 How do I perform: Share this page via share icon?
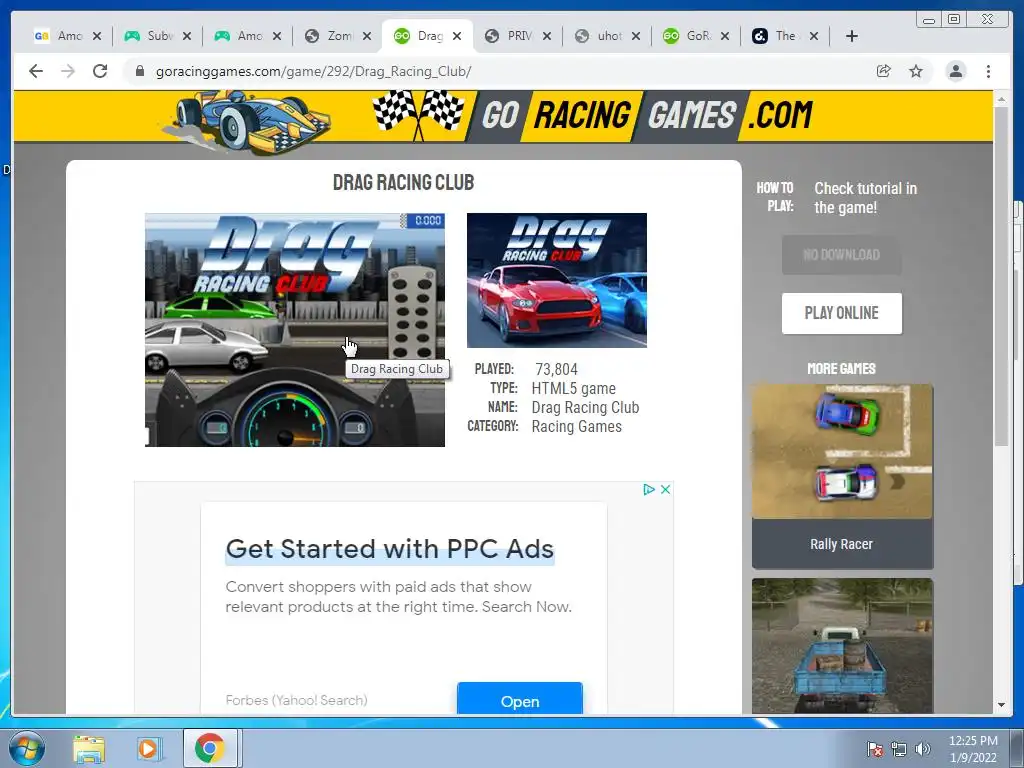(884, 71)
